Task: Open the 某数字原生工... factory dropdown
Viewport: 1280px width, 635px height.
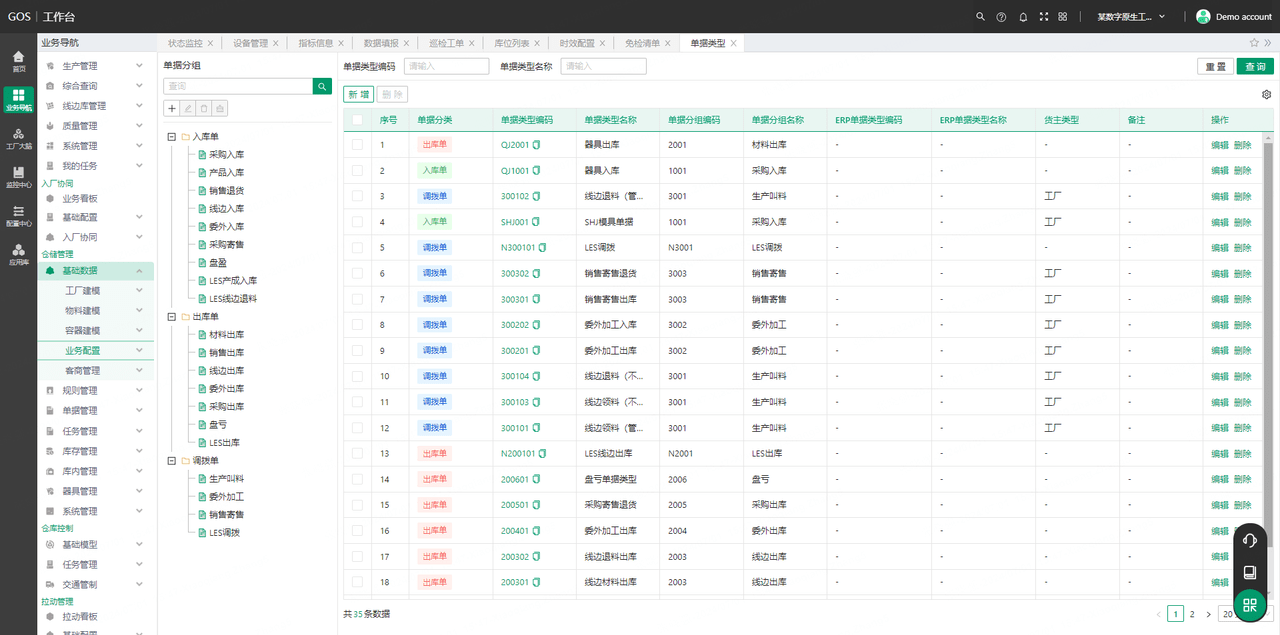Action: [1130, 17]
